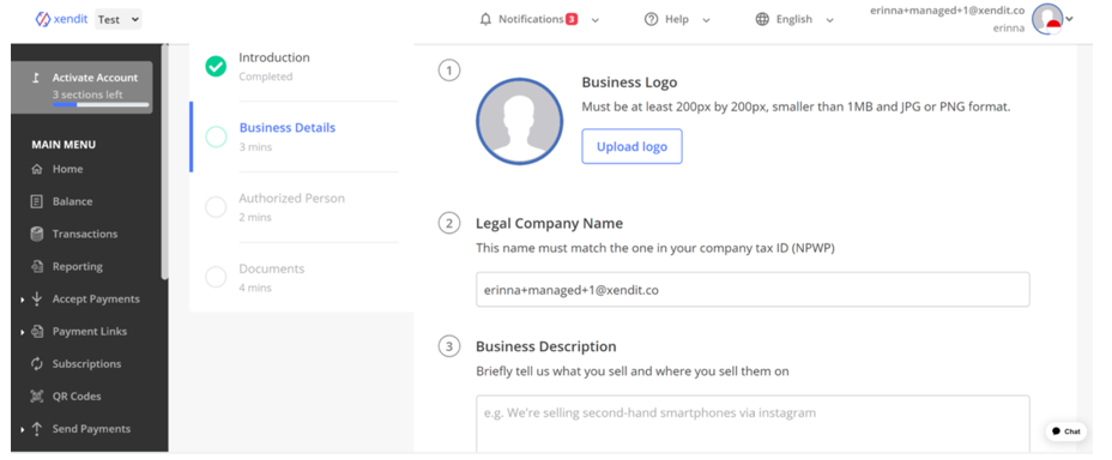Click the Legal Company Name input field
The width and height of the screenshot is (1112, 460).
coord(752,289)
